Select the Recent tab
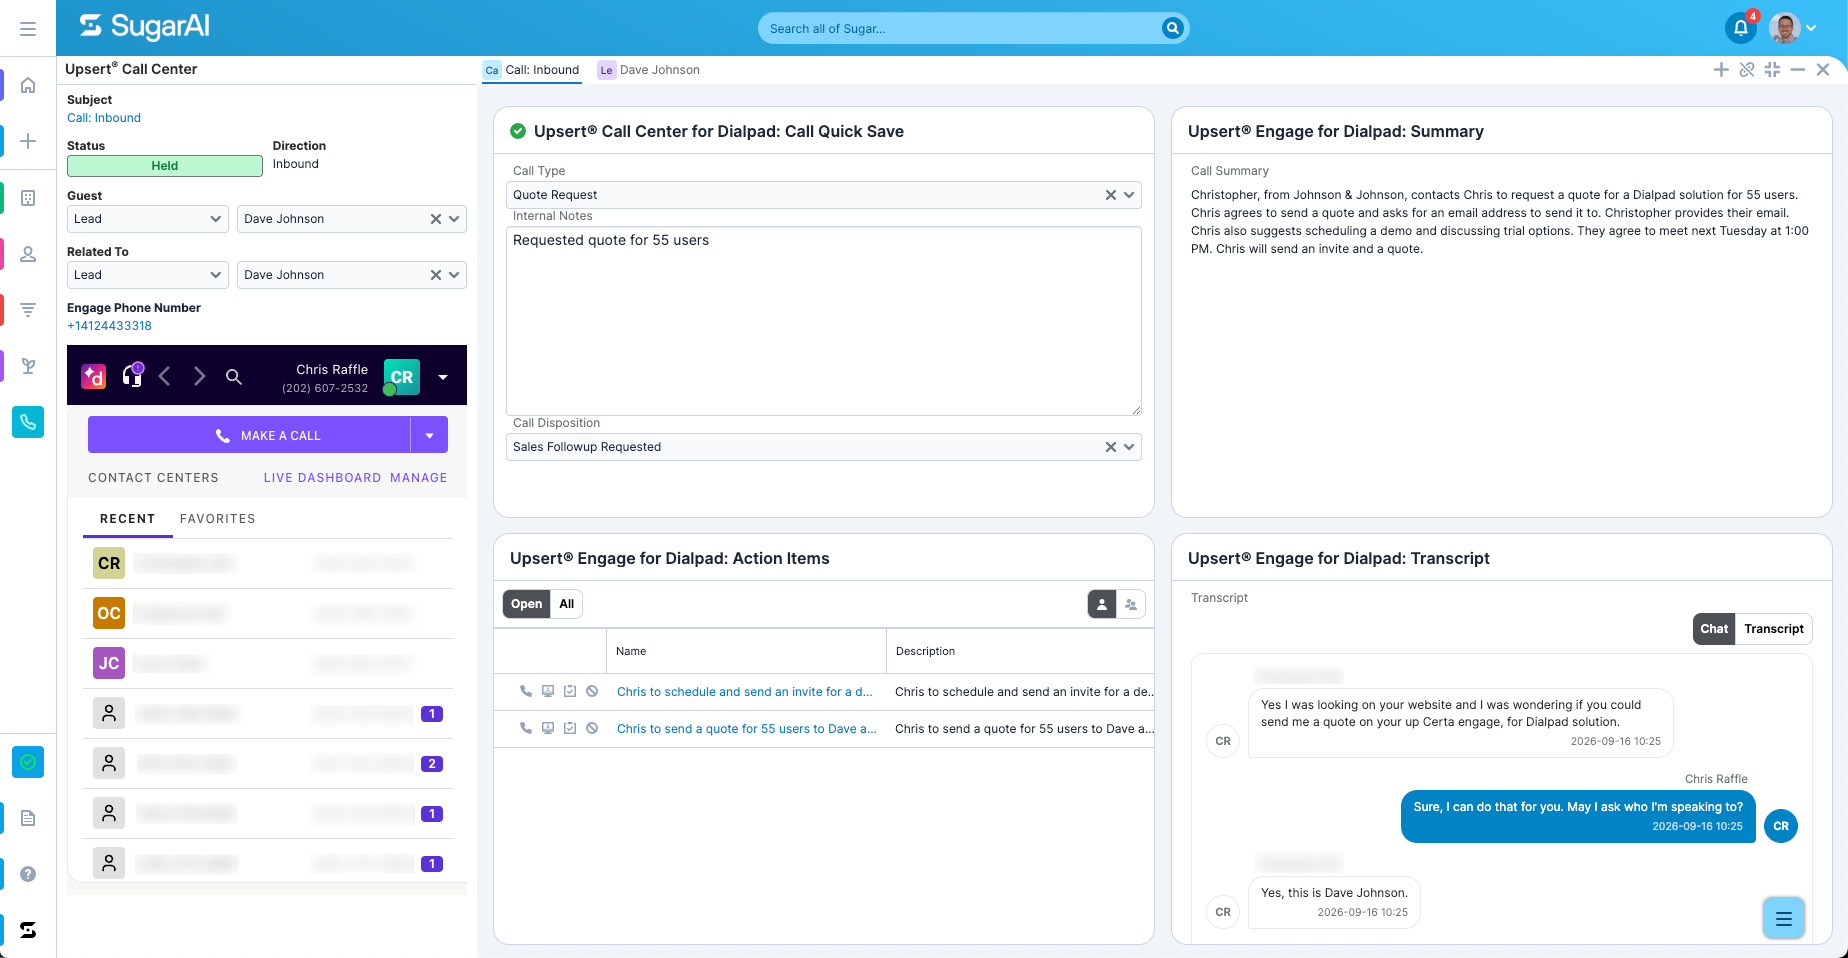This screenshot has width=1848, height=958. pos(128,519)
